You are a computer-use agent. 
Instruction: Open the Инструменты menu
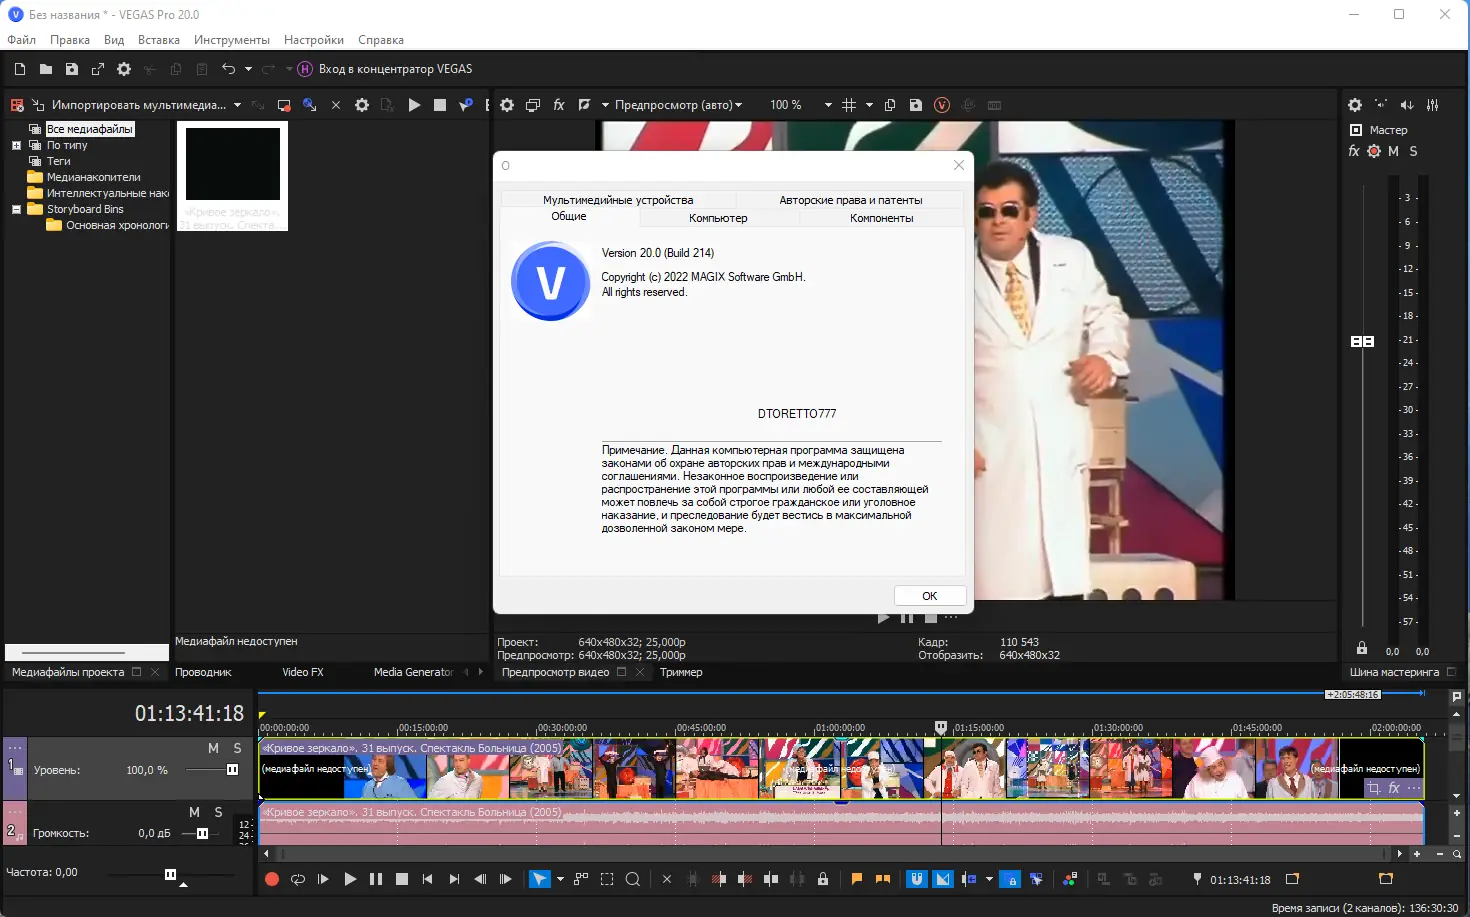[x=232, y=40]
